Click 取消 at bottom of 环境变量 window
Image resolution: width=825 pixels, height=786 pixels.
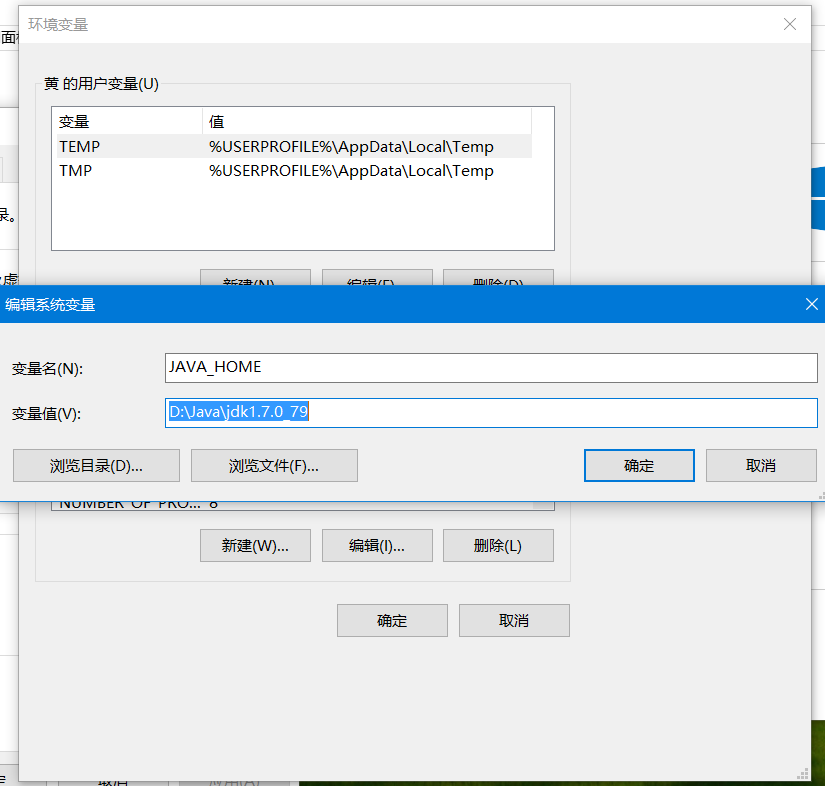click(514, 621)
